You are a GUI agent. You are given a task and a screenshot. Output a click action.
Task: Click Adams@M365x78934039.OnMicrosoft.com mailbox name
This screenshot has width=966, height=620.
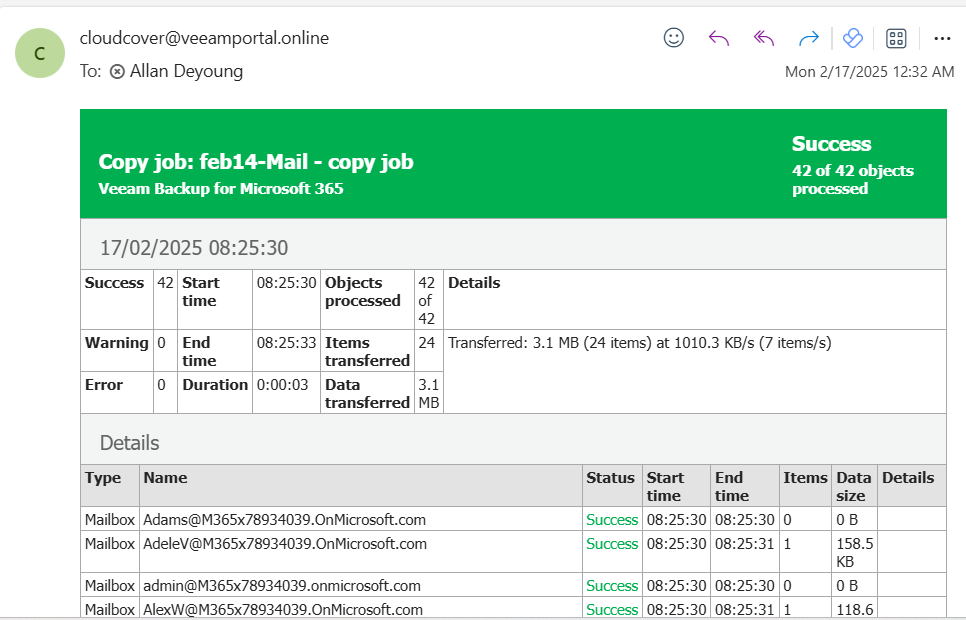tap(284, 520)
